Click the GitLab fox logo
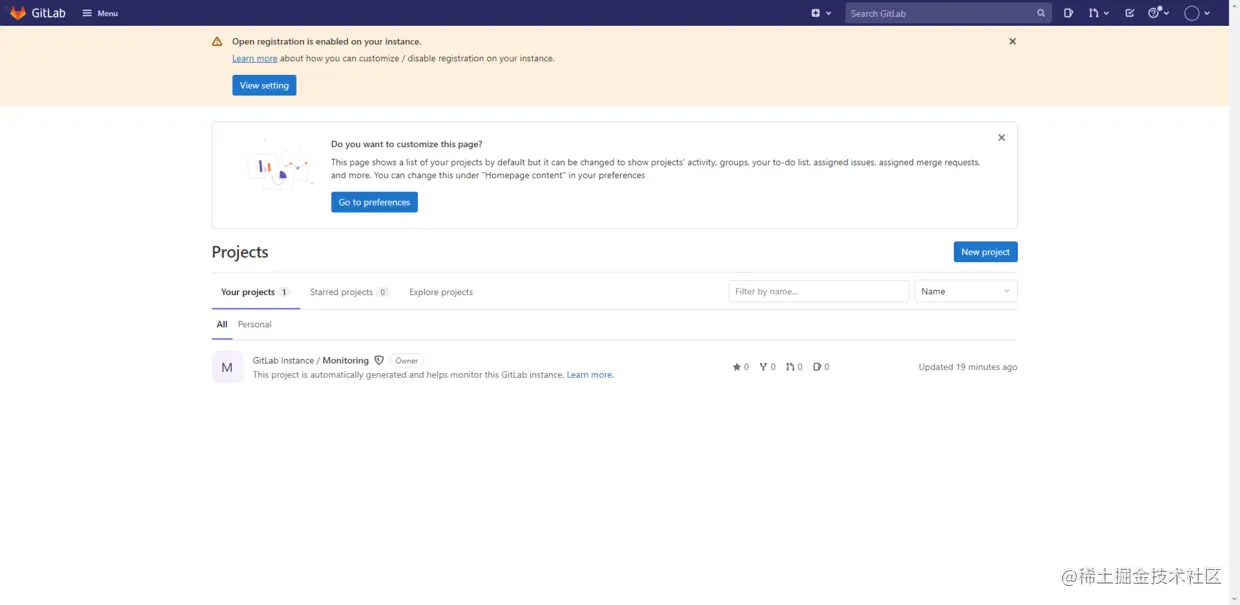 pyautogui.click(x=18, y=13)
